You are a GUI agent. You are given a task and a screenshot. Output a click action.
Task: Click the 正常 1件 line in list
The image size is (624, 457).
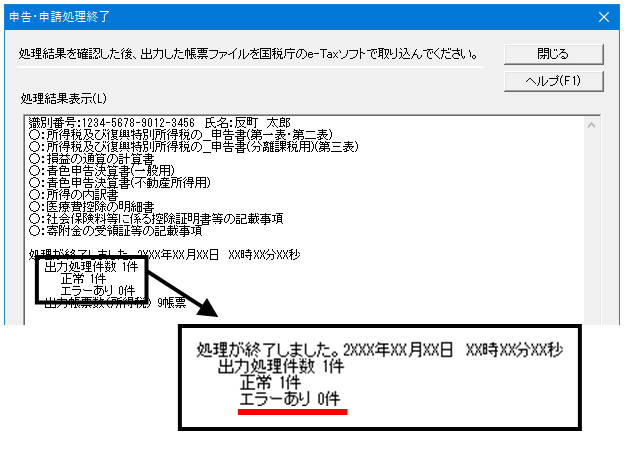click(84, 279)
